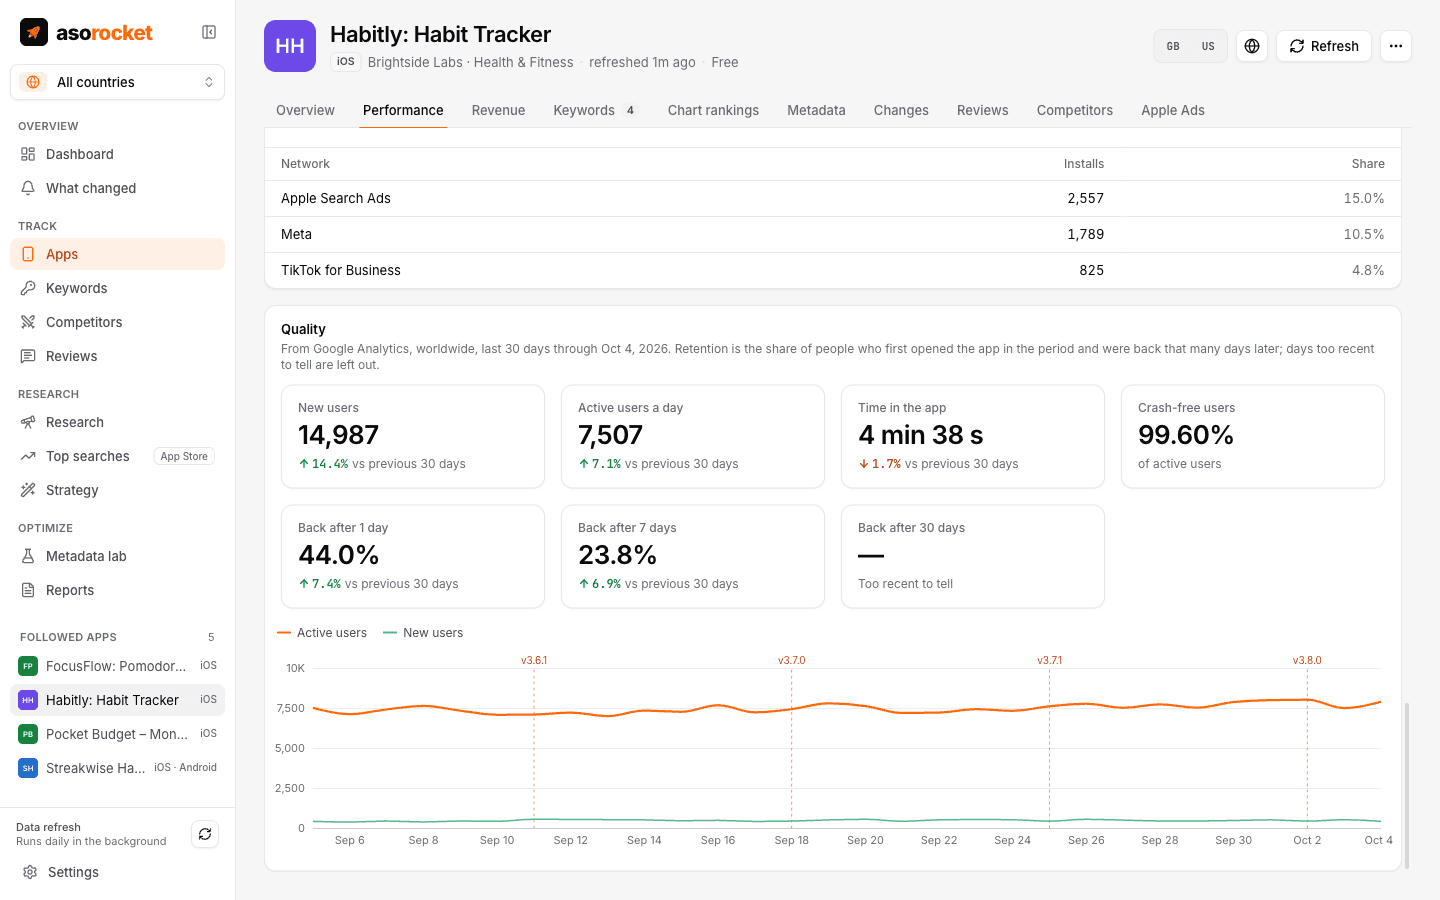The image size is (1440, 900).
Task: Open Top searches in sidebar
Action: coord(117,456)
